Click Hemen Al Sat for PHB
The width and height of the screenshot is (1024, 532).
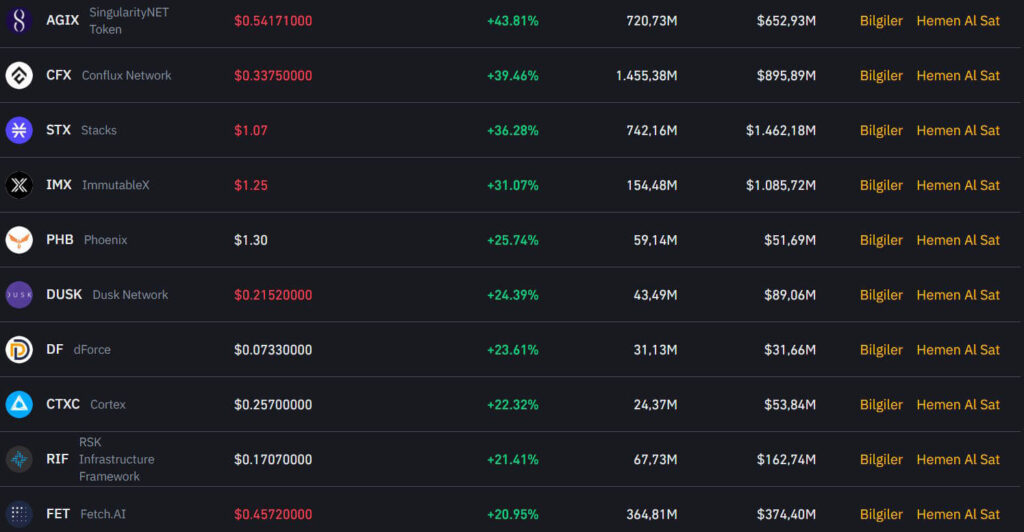(958, 240)
